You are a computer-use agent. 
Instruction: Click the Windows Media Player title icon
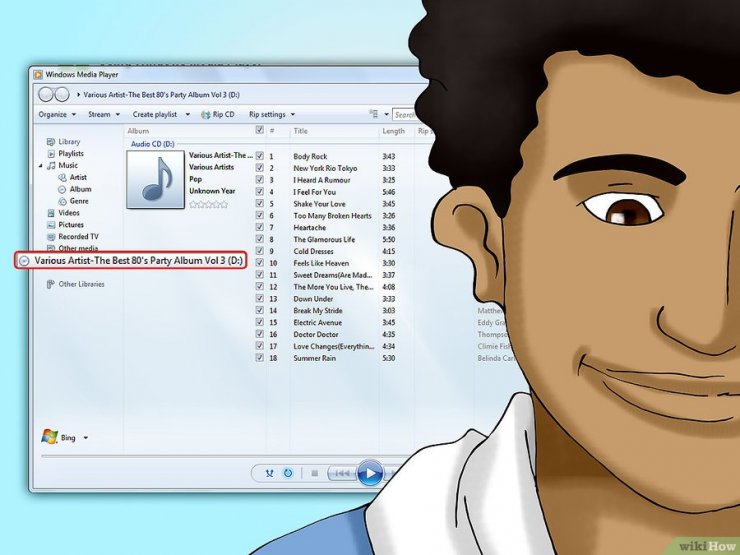point(38,75)
